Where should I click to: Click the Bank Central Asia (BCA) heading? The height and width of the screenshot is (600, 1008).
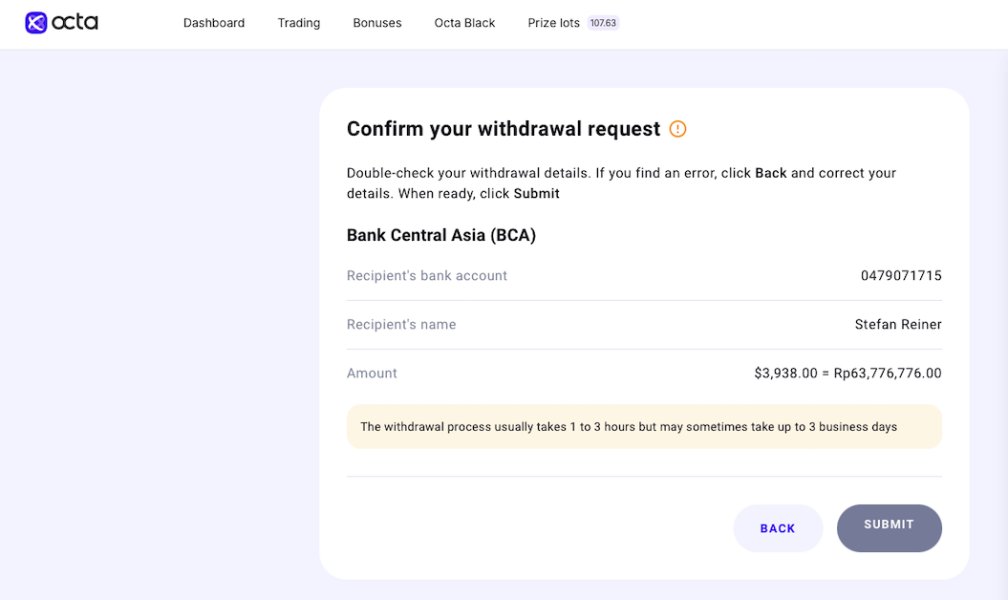pyautogui.click(x=441, y=236)
